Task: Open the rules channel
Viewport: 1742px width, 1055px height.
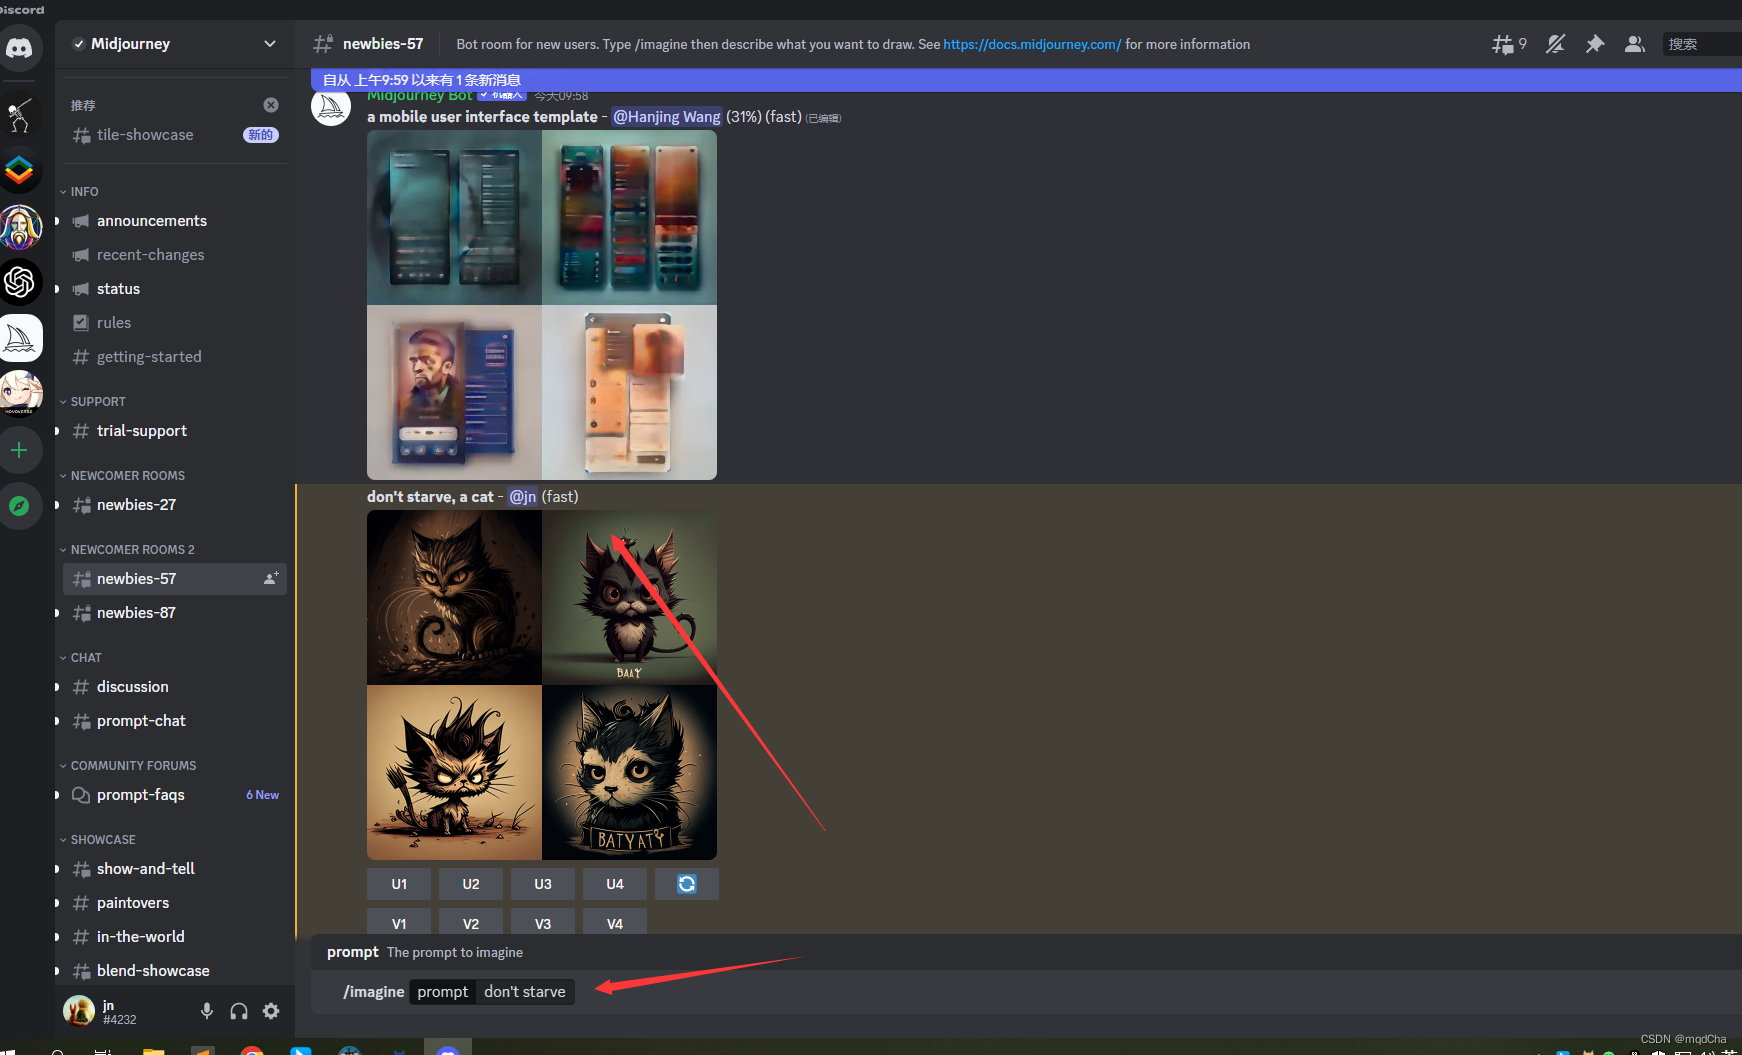Action: tap(175, 323)
